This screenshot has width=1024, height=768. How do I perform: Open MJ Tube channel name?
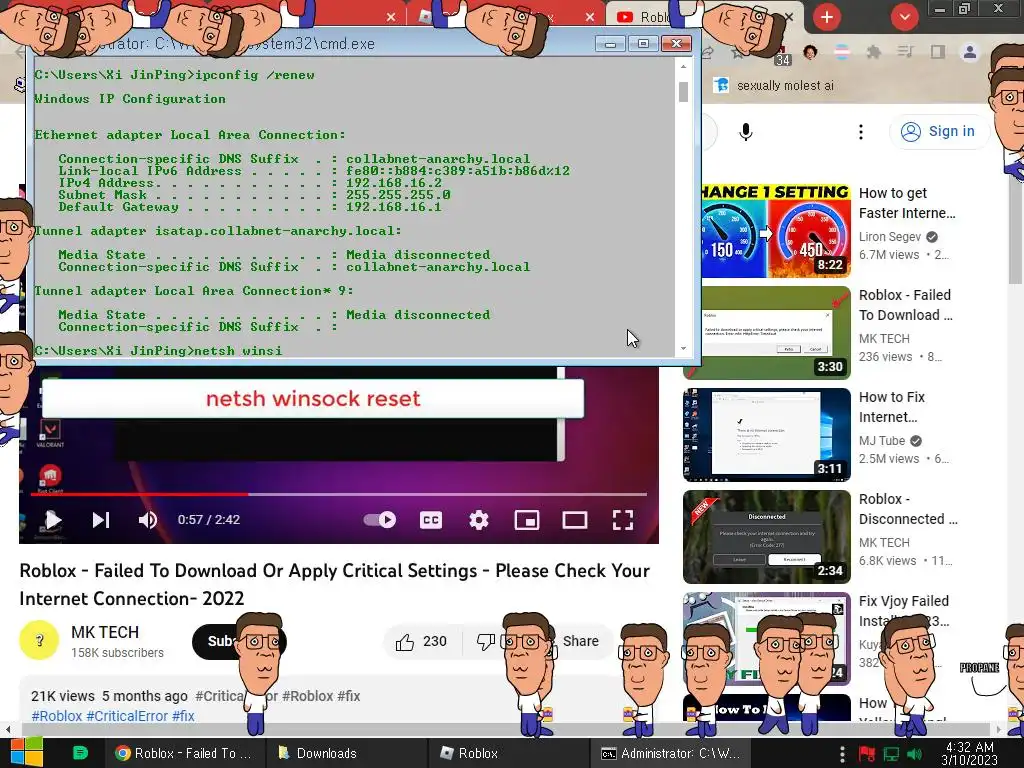click(x=882, y=440)
